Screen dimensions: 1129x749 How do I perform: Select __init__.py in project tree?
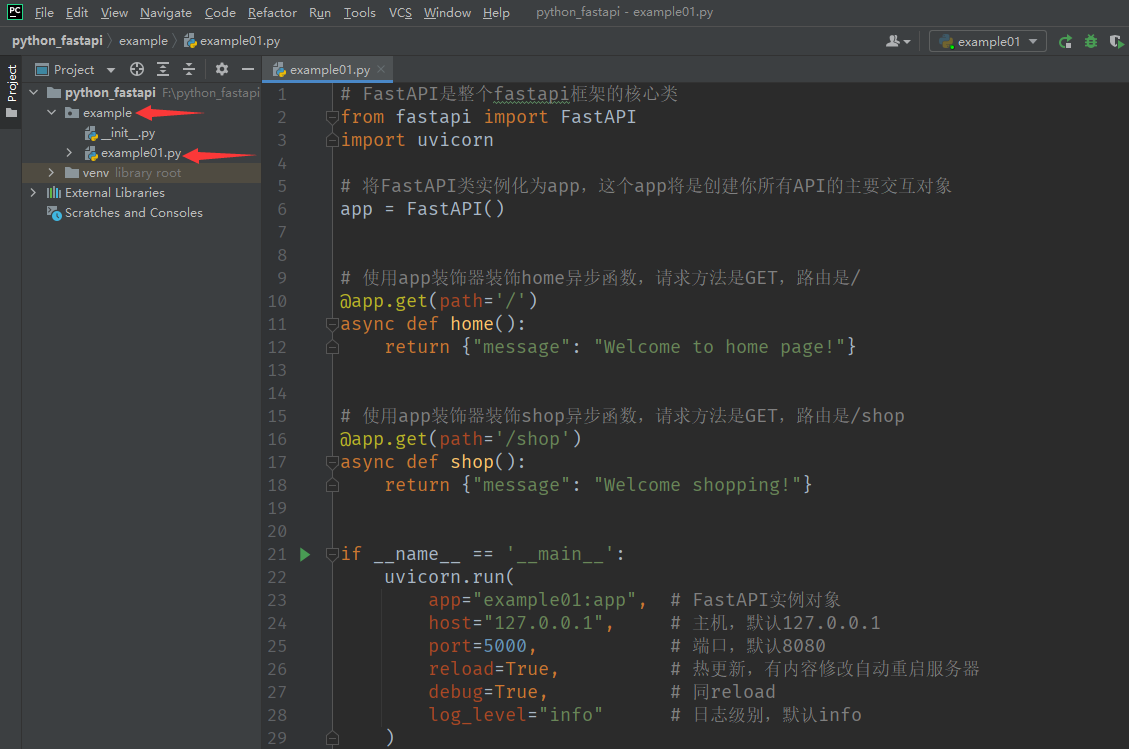[127, 133]
